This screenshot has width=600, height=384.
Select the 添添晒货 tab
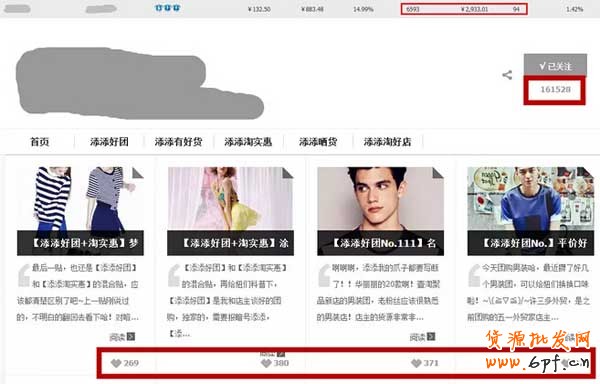coord(318,142)
